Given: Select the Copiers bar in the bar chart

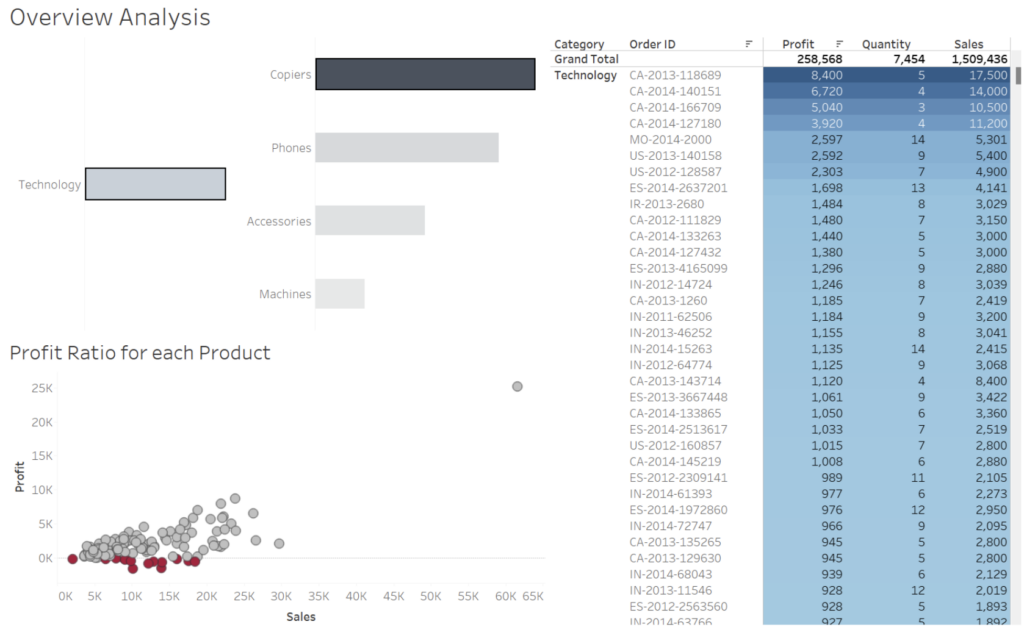Looking at the screenshot, I should tap(424, 74).
